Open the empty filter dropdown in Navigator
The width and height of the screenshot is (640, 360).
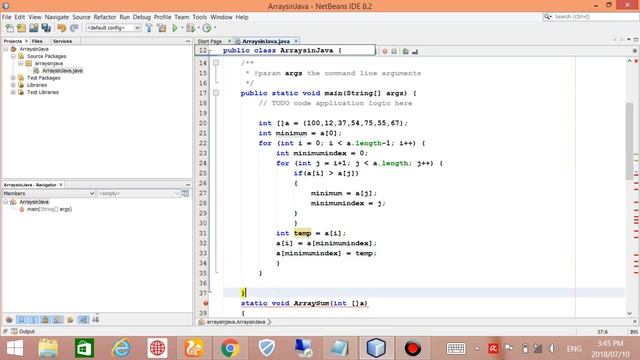(x=139, y=193)
